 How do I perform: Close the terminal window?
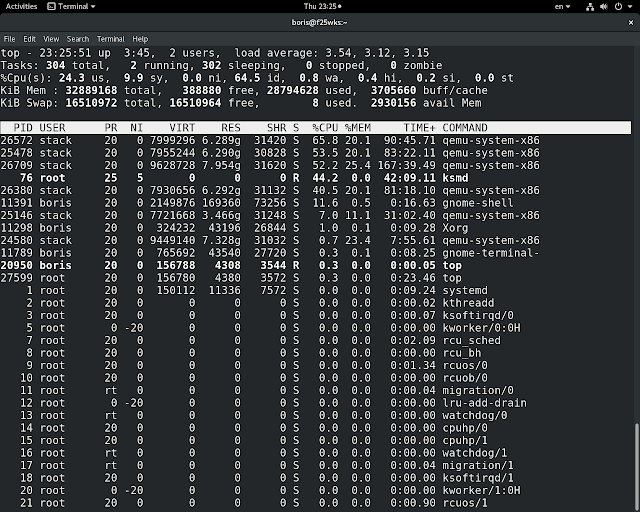(630, 22)
